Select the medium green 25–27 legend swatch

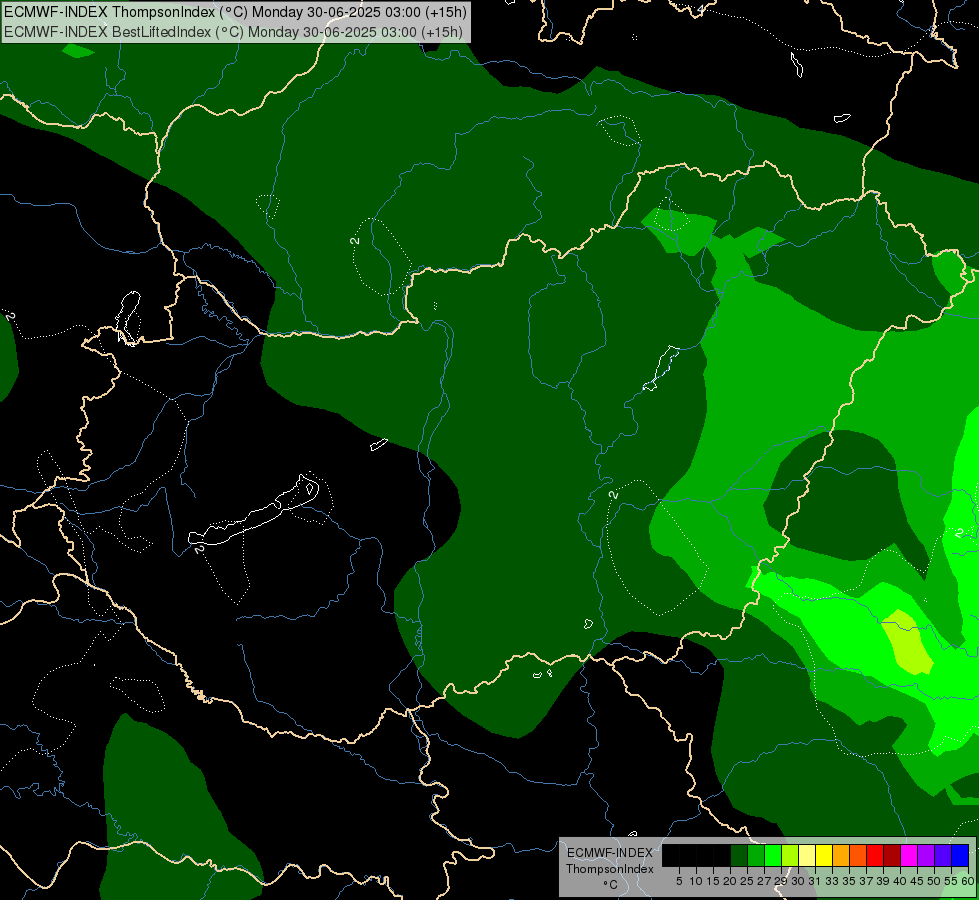point(756,855)
